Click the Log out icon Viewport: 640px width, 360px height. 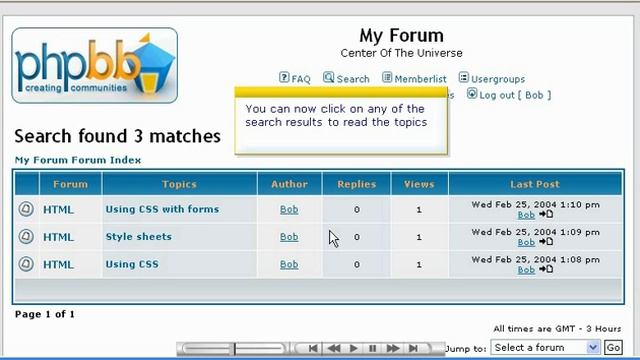[472, 93]
